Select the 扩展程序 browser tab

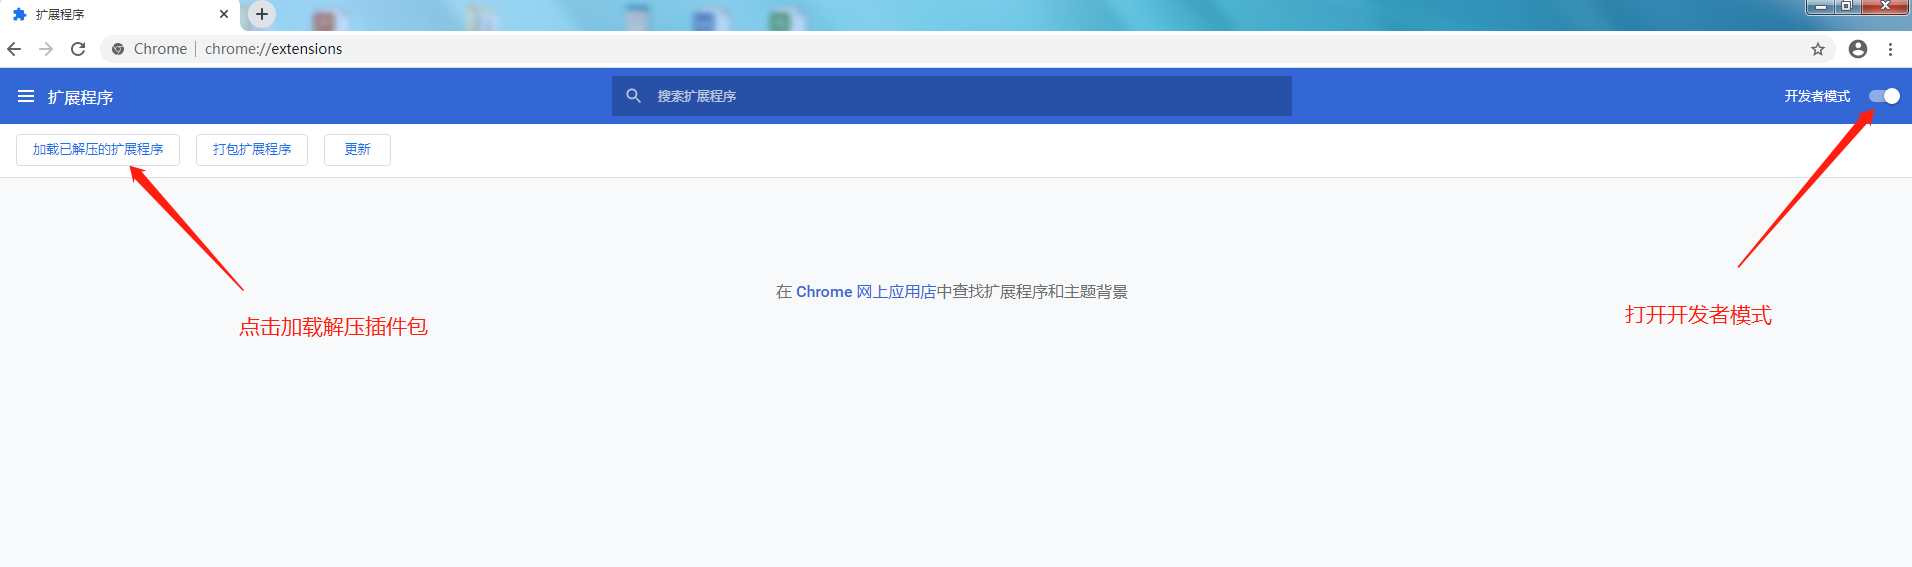tap(120, 14)
